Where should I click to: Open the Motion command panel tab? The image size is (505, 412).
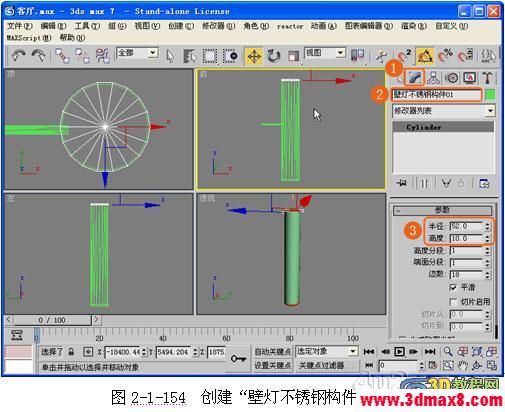click(x=452, y=78)
